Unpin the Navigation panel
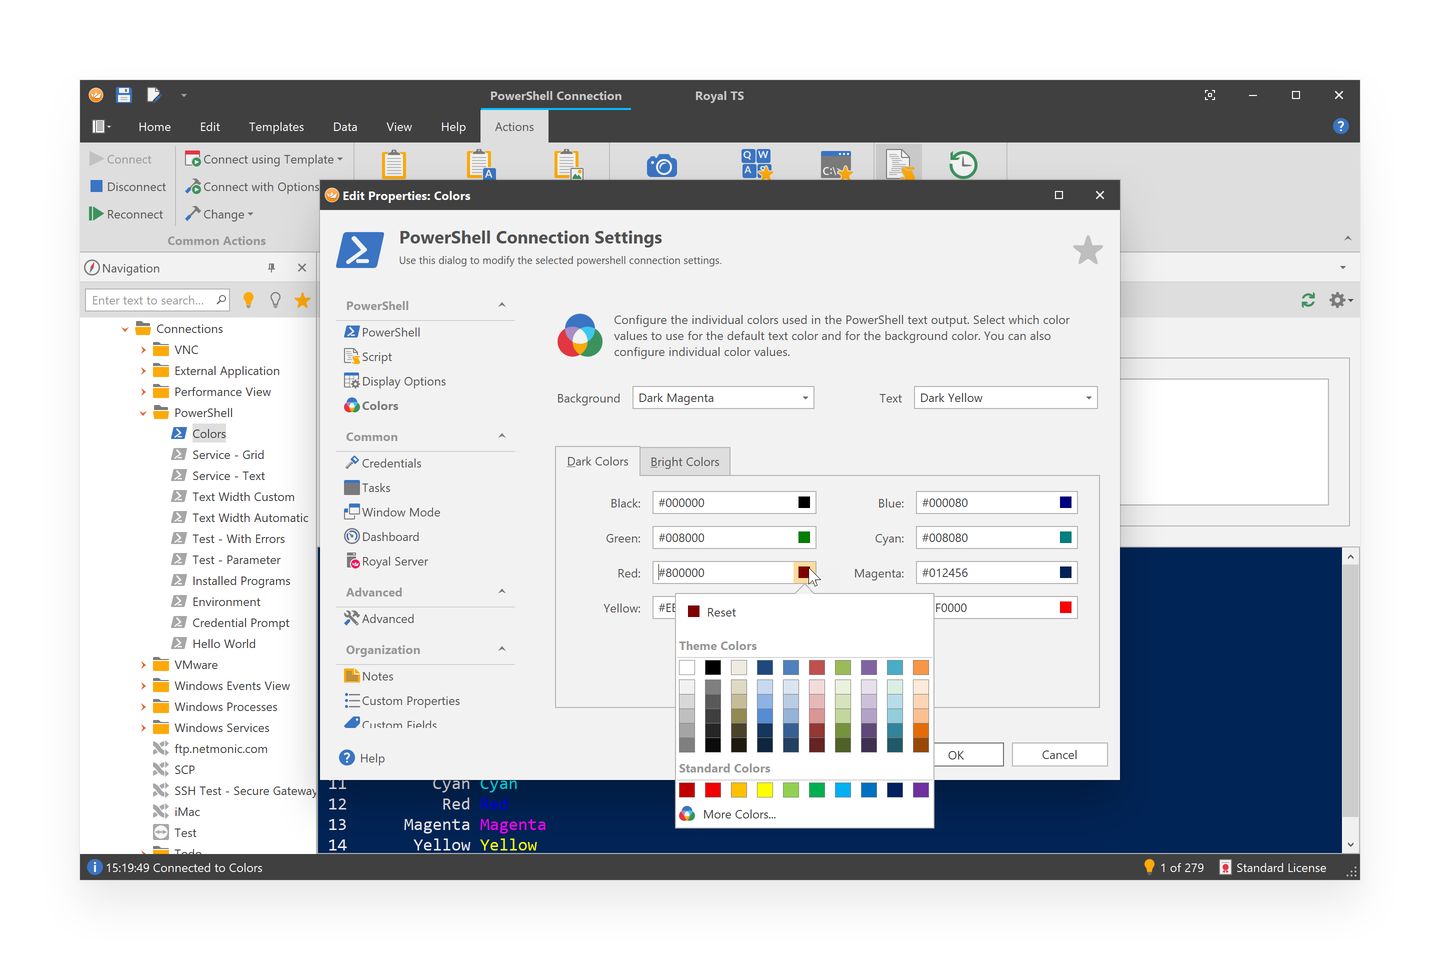The width and height of the screenshot is (1440, 960). pyautogui.click(x=271, y=267)
